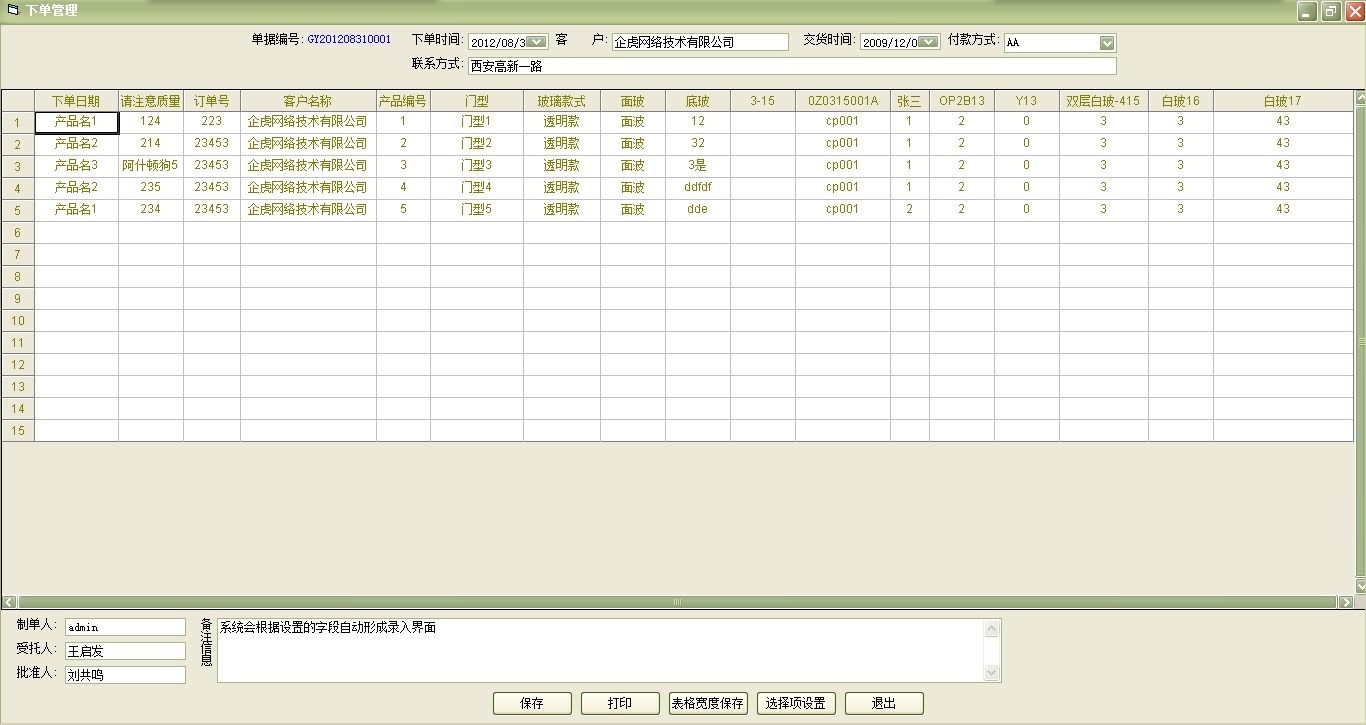Viewport: 1366px width, 725px height.
Task: Click inside the 备注信息 remarks text area
Action: (600, 650)
